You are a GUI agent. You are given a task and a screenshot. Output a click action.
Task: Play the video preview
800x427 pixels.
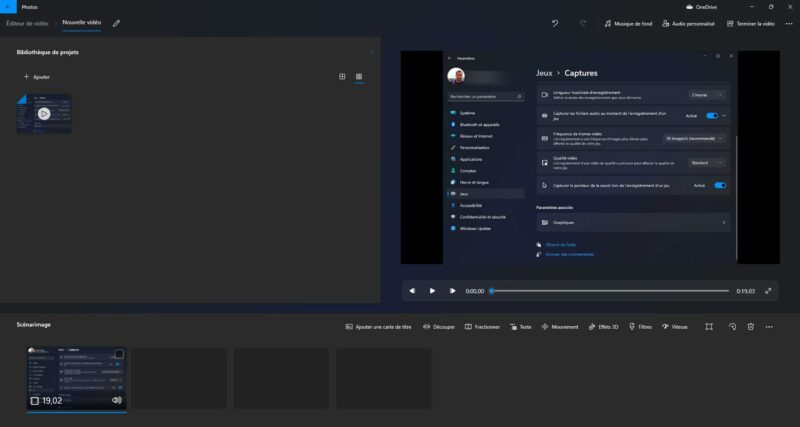[x=432, y=291]
